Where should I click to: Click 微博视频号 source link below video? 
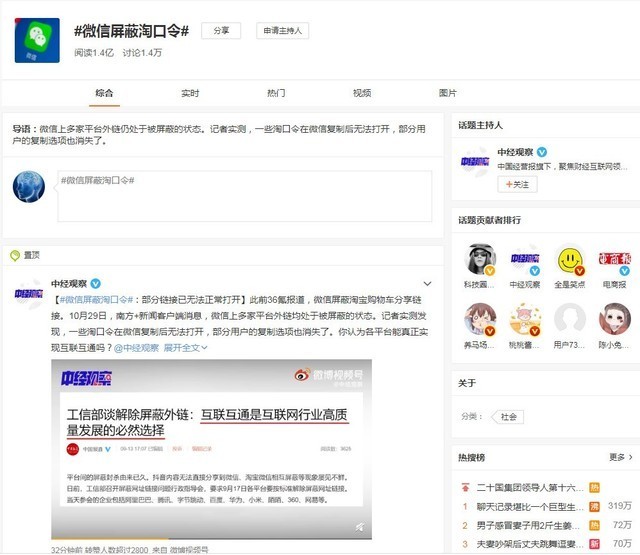pos(189,550)
